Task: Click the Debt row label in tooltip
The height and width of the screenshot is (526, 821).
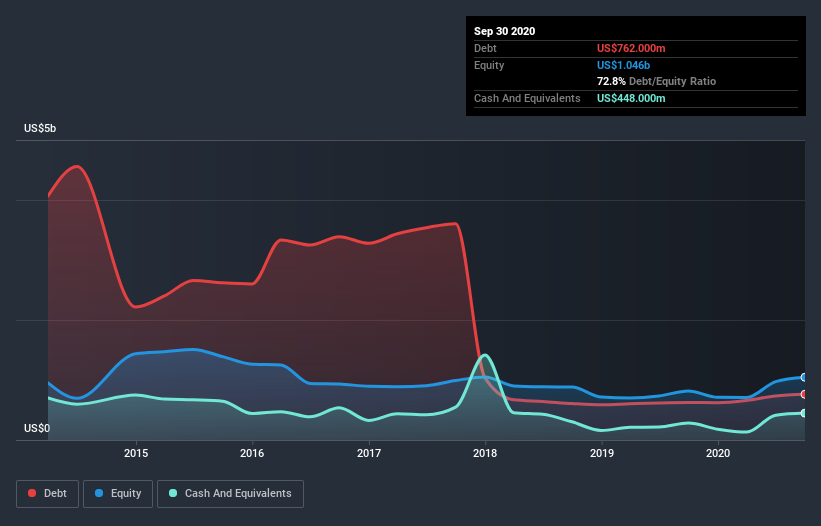Action: click(x=485, y=48)
